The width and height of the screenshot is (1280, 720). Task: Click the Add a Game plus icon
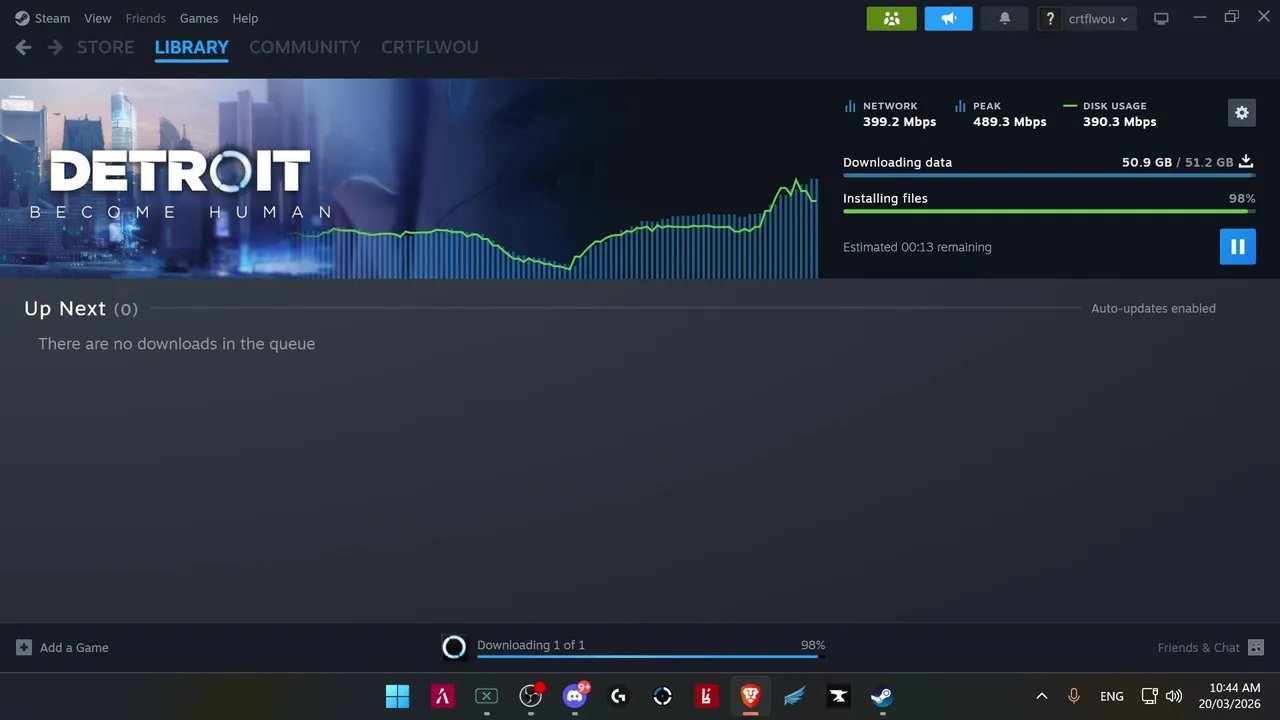[24, 648]
